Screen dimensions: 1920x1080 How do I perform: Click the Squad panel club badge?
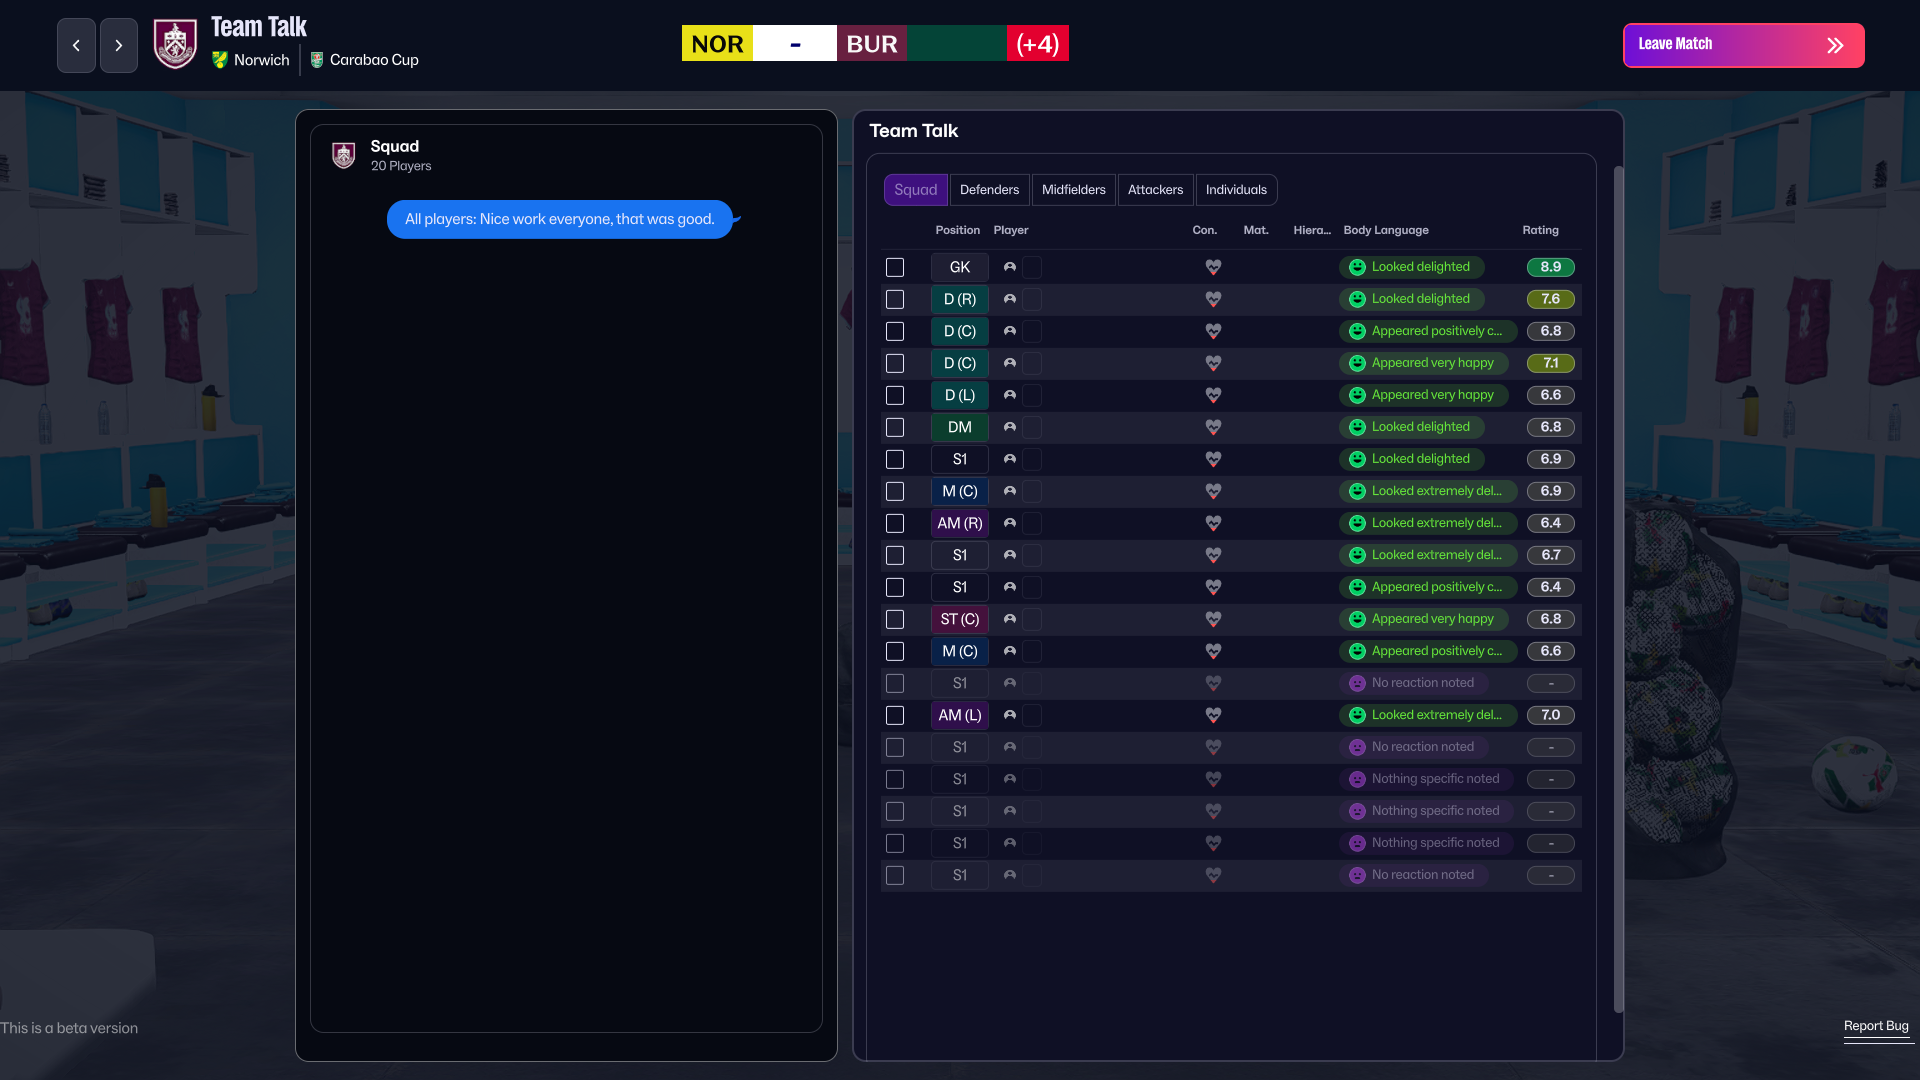(344, 155)
